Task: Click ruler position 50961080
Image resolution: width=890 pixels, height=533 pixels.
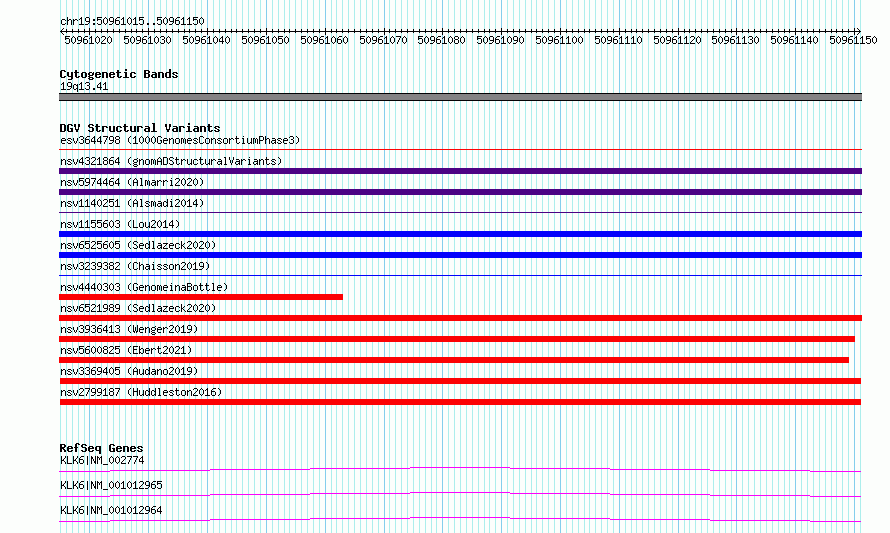Action: pyautogui.click(x=442, y=40)
